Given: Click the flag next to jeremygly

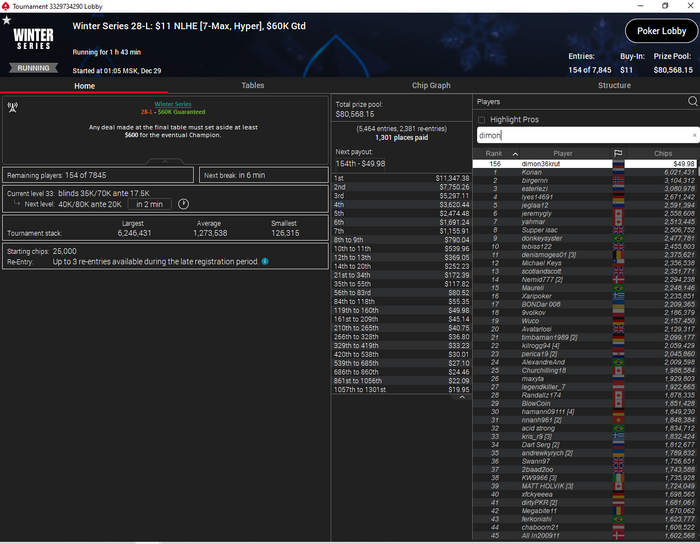Looking at the screenshot, I should click(x=618, y=213).
